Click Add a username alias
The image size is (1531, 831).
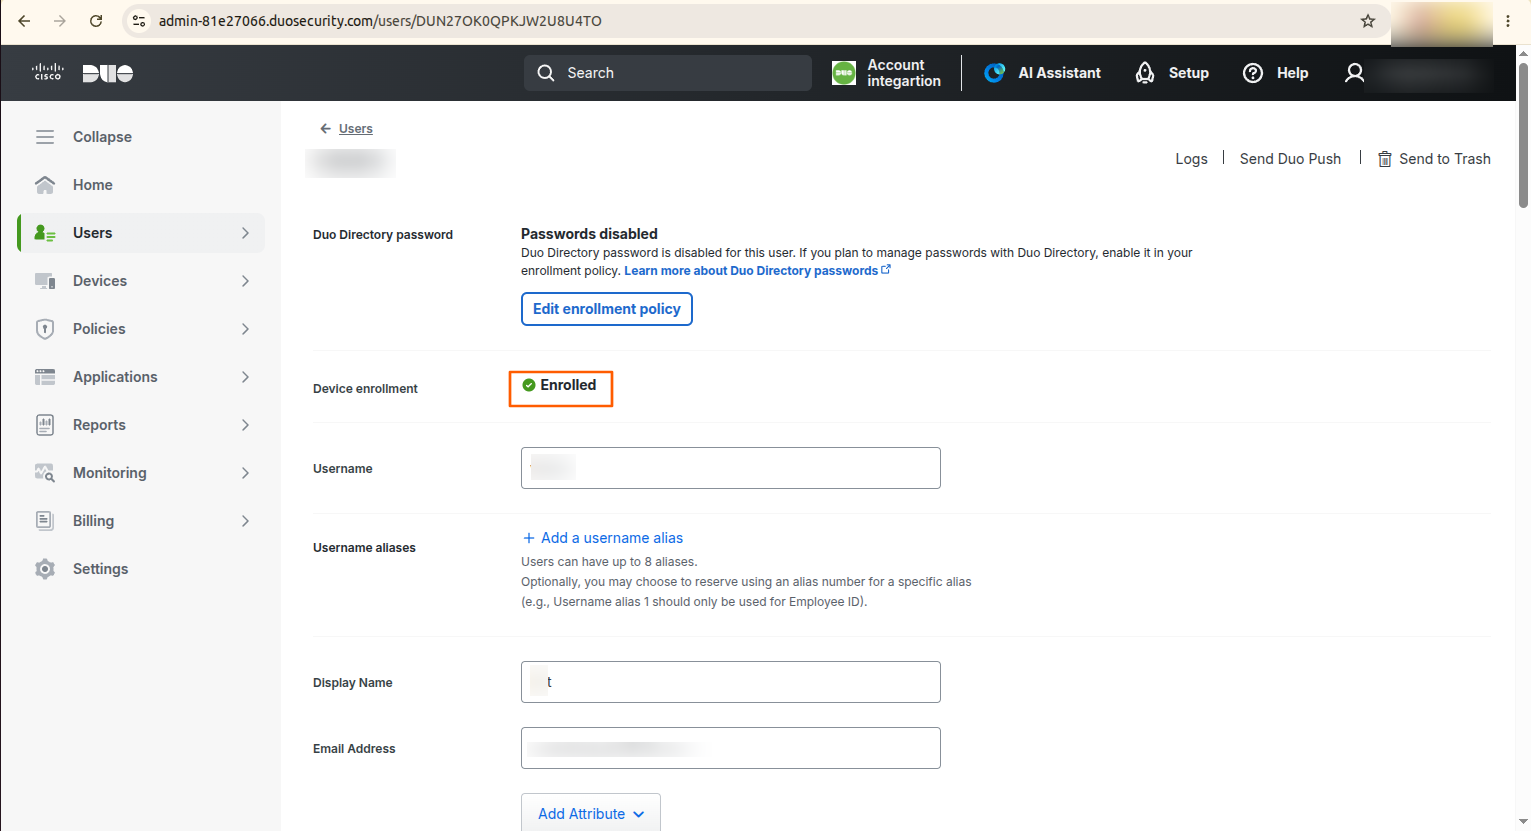pyautogui.click(x=602, y=538)
